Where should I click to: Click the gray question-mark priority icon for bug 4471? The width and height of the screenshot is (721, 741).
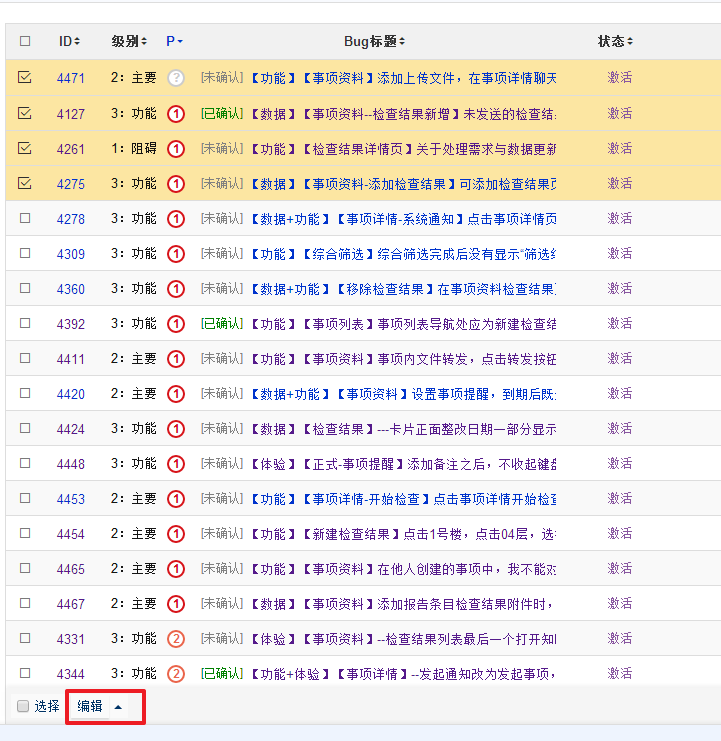coord(176,78)
